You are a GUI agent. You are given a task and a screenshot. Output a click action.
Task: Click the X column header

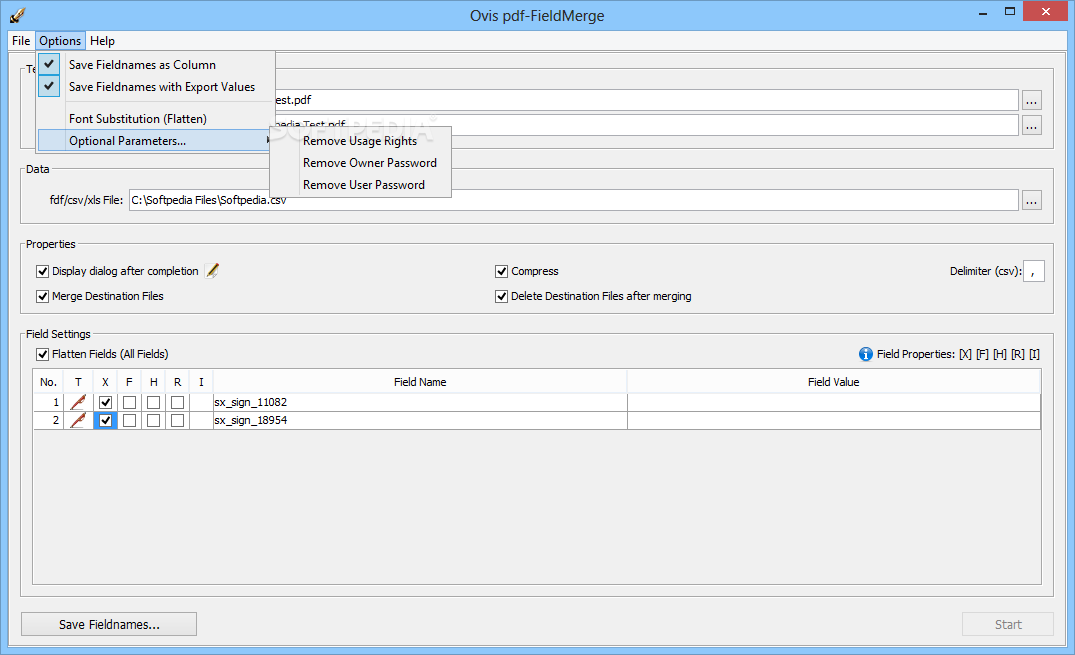(x=105, y=382)
